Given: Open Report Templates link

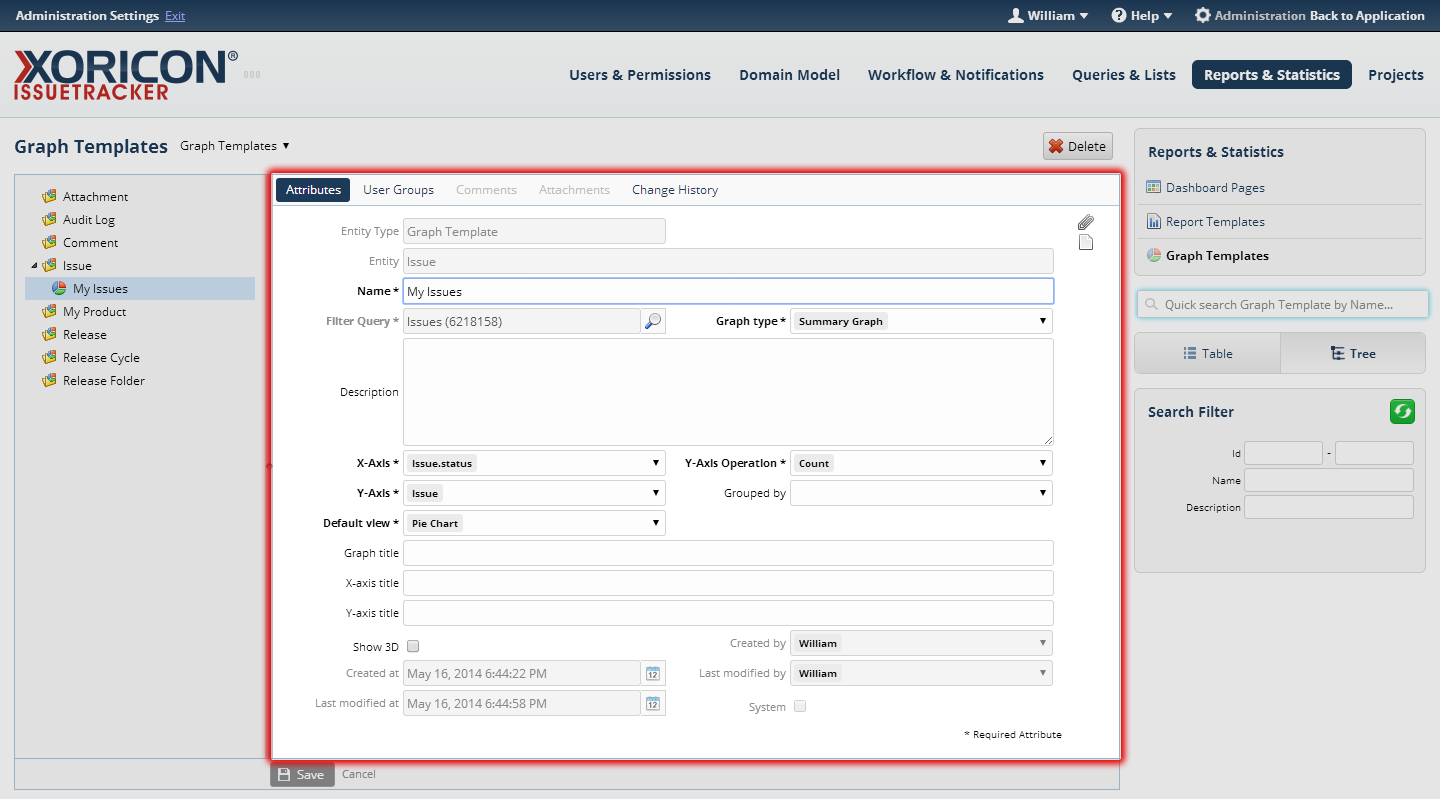Looking at the screenshot, I should pos(1215,221).
